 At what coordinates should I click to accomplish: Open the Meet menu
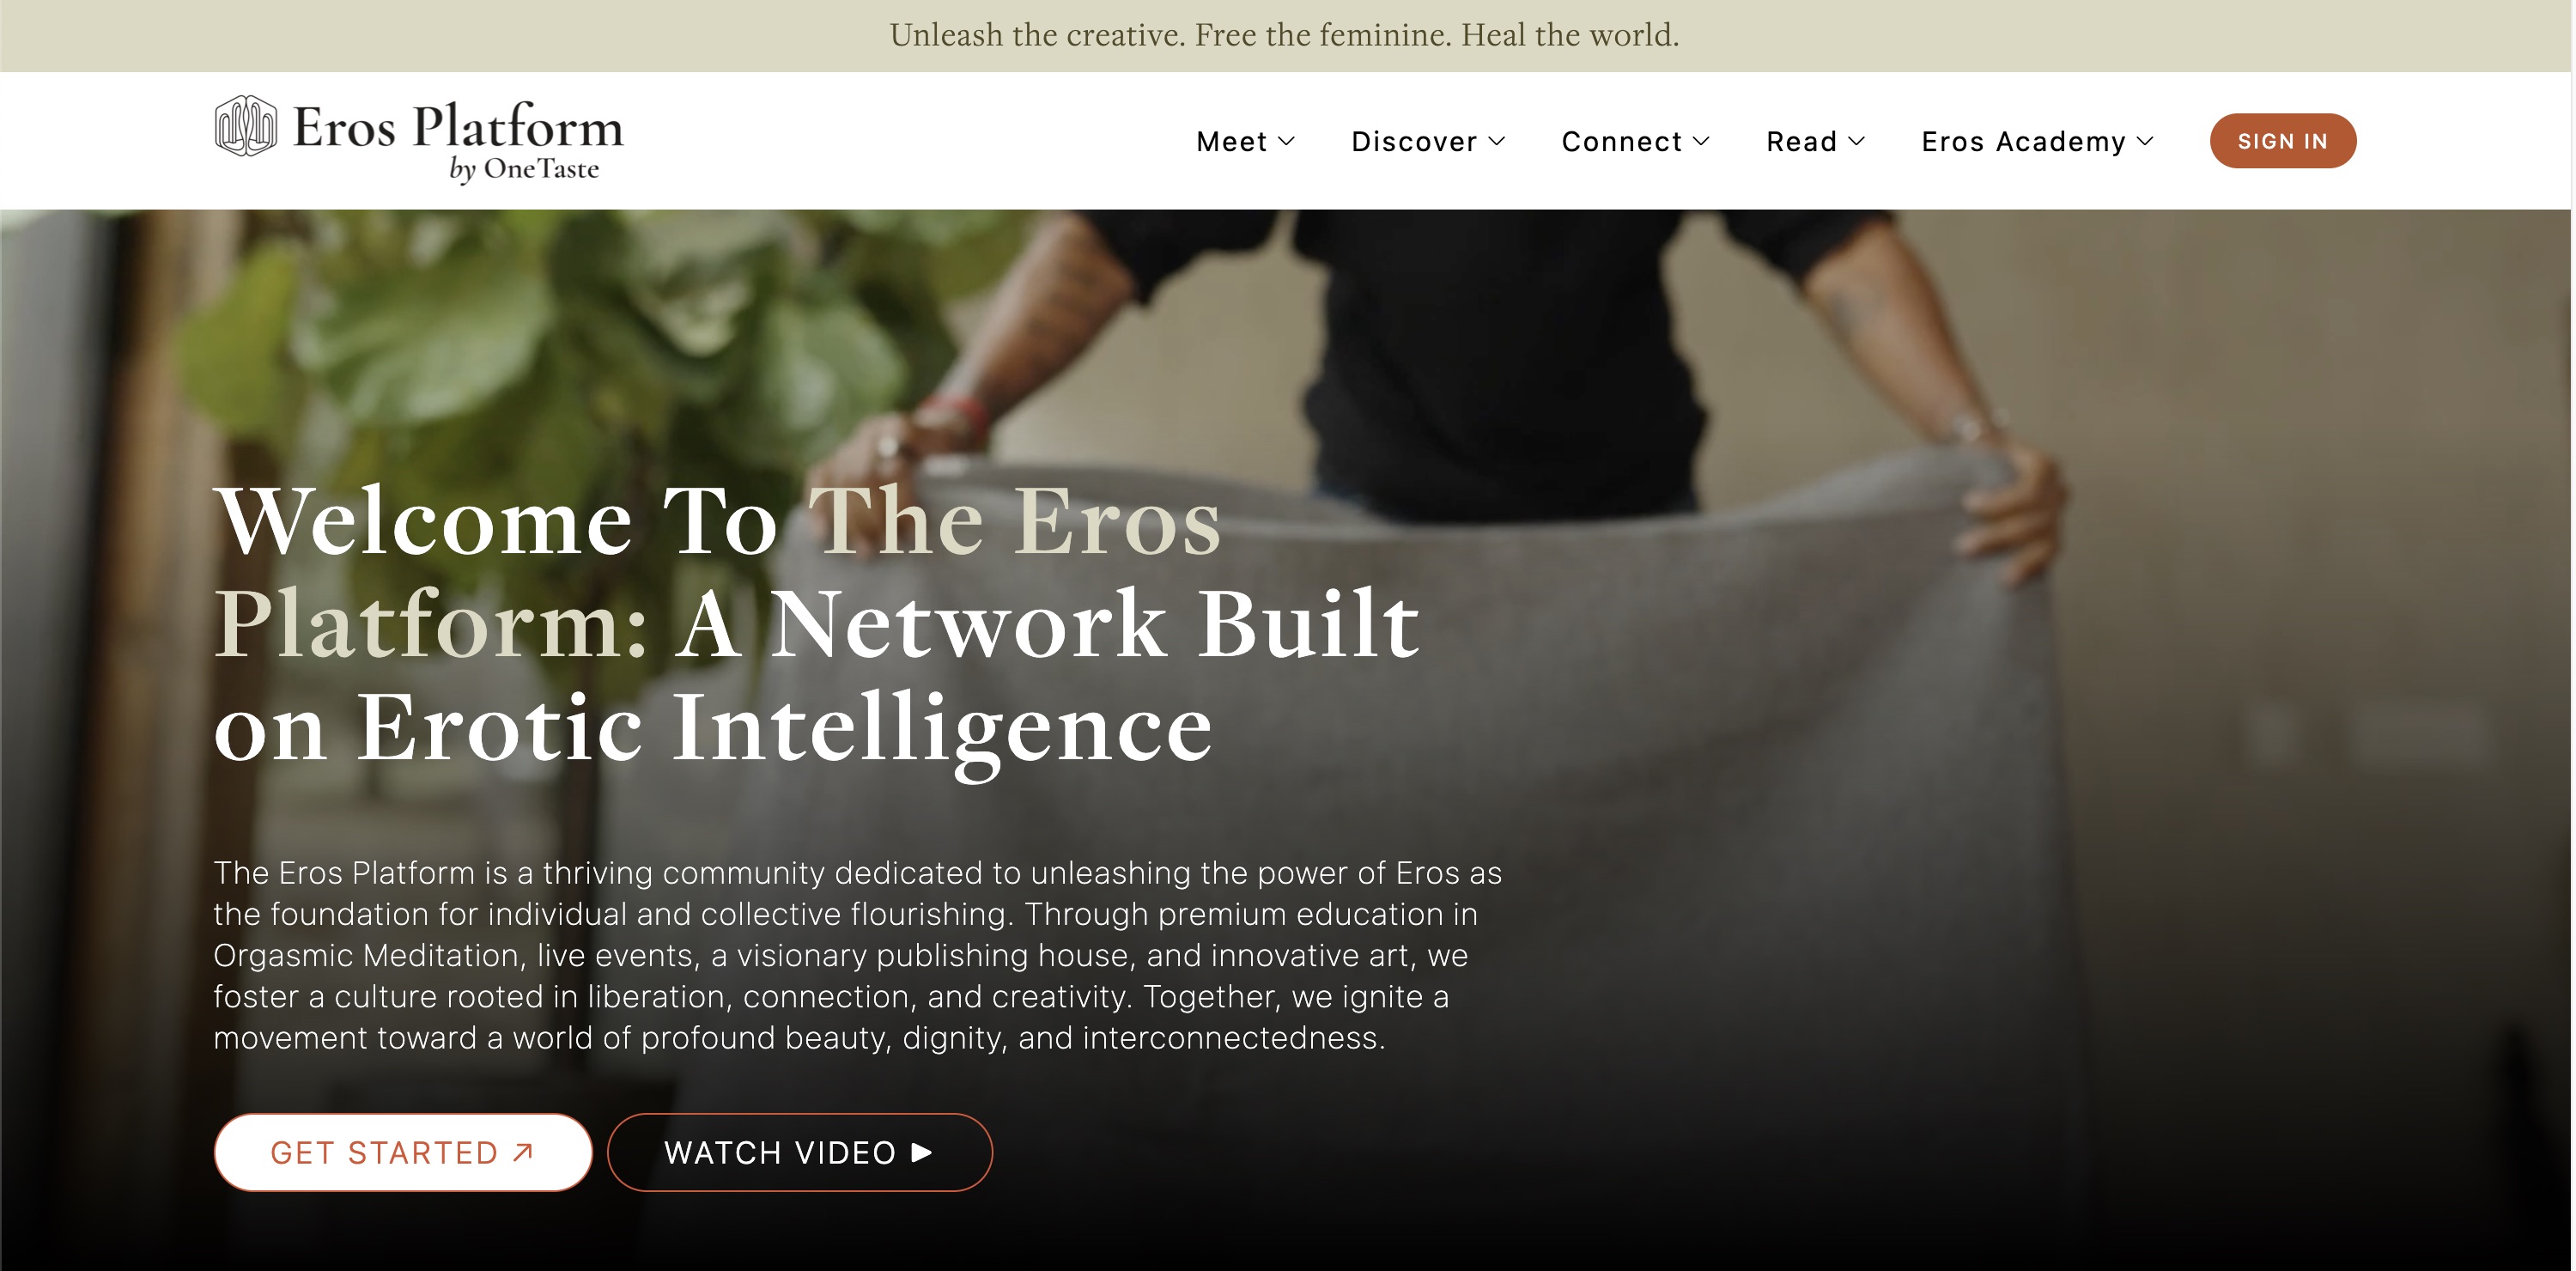[1246, 141]
